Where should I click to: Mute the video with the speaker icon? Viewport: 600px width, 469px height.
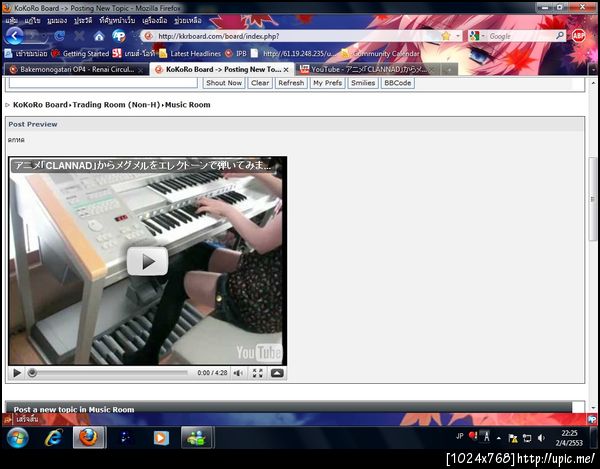(x=238, y=373)
